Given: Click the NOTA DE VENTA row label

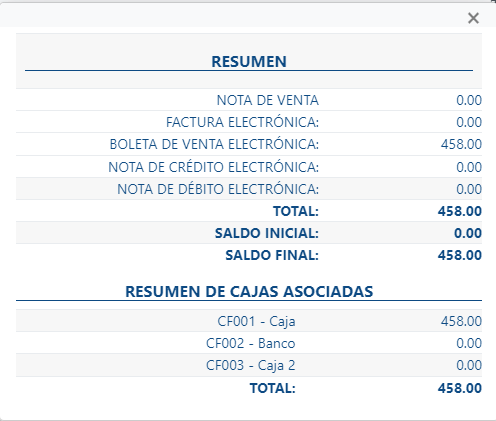Looking at the screenshot, I should pyautogui.click(x=268, y=100).
